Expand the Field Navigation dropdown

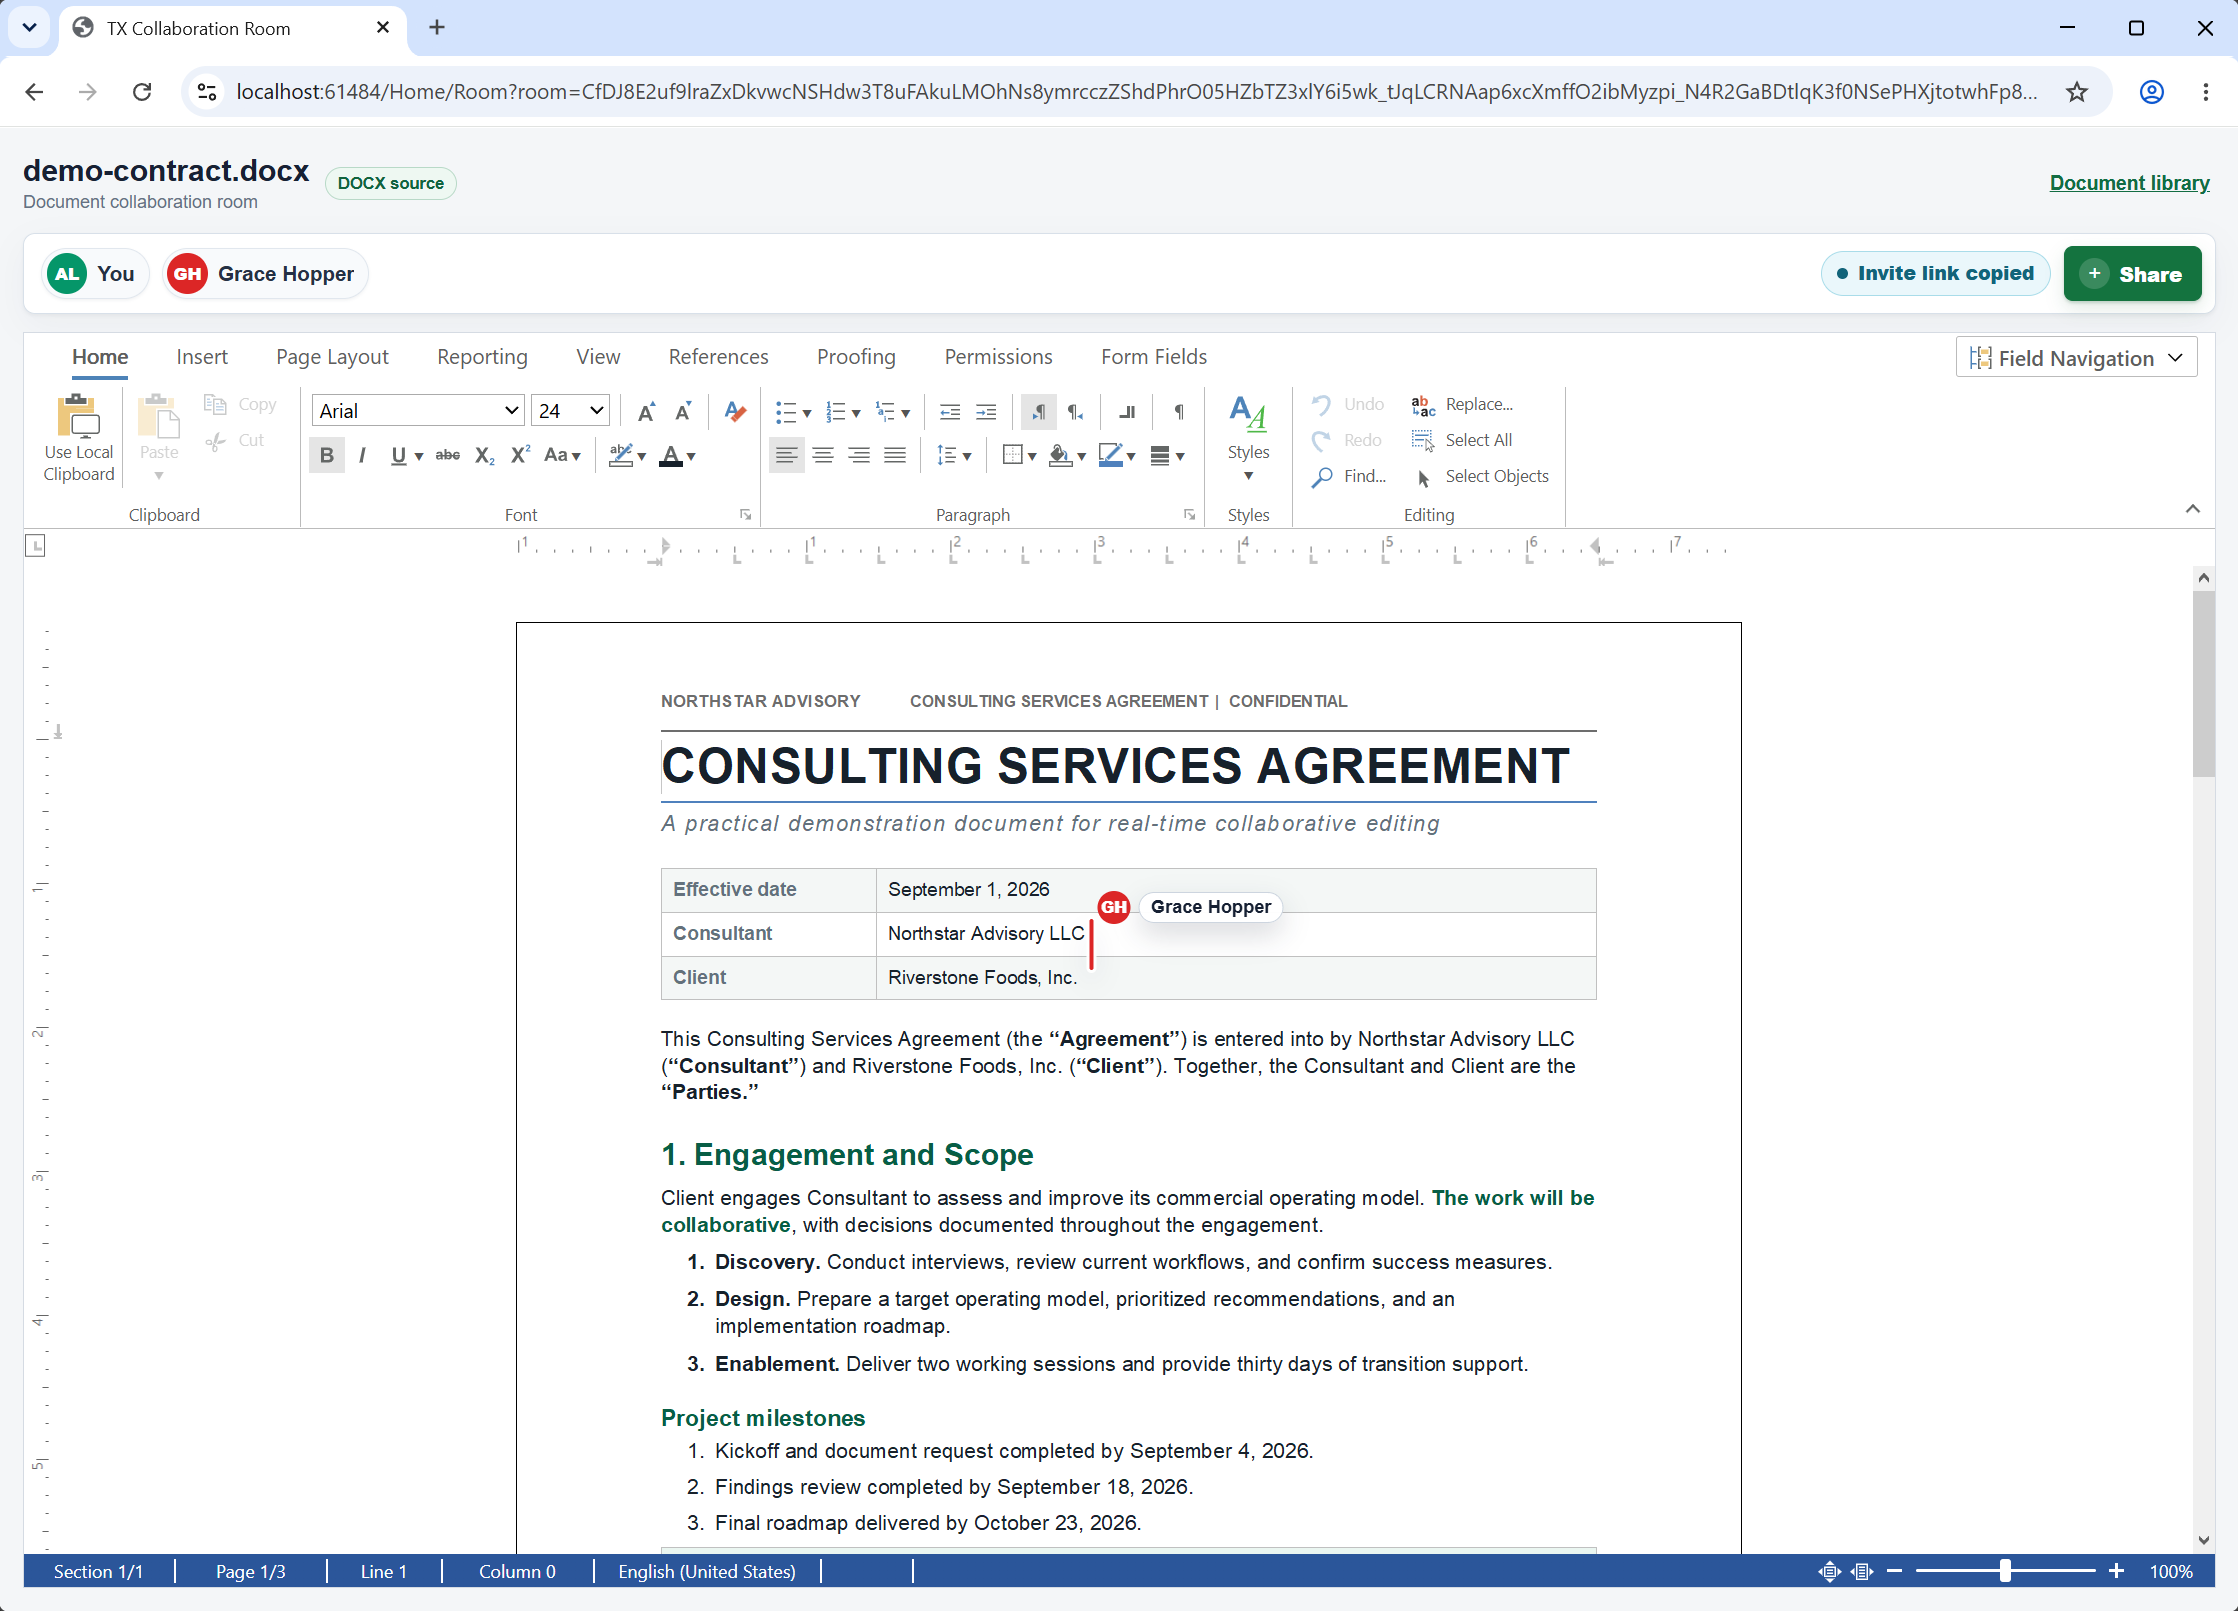pyautogui.click(x=2076, y=358)
